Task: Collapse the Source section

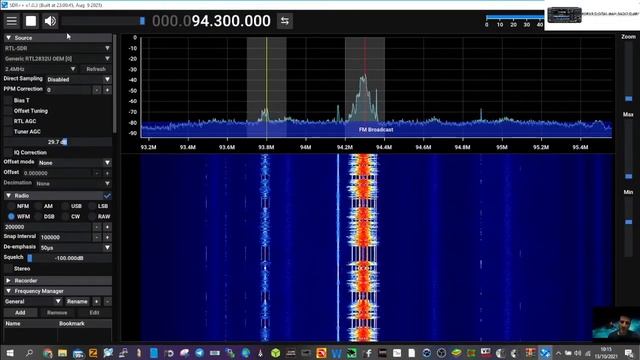Action: (57, 38)
